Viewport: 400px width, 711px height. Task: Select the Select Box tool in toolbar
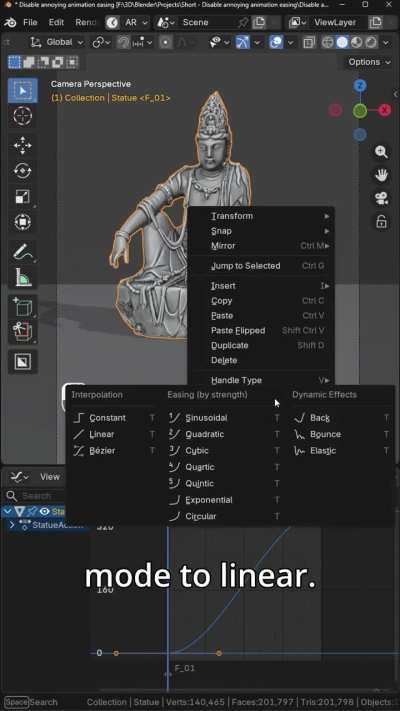pyautogui.click(x=22, y=90)
